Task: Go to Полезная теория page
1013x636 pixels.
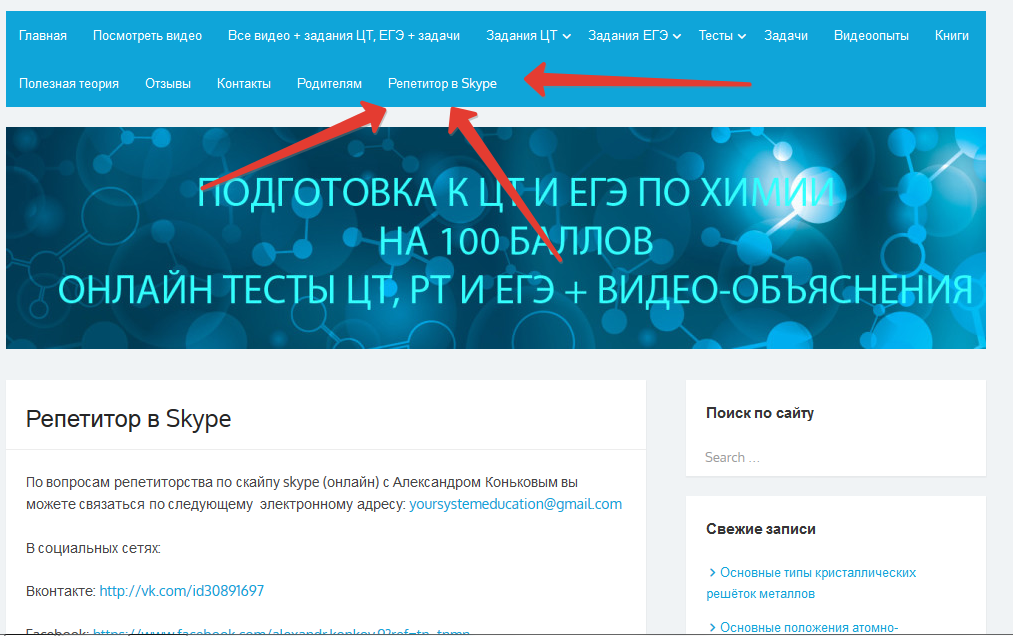Action: [x=69, y=83]
